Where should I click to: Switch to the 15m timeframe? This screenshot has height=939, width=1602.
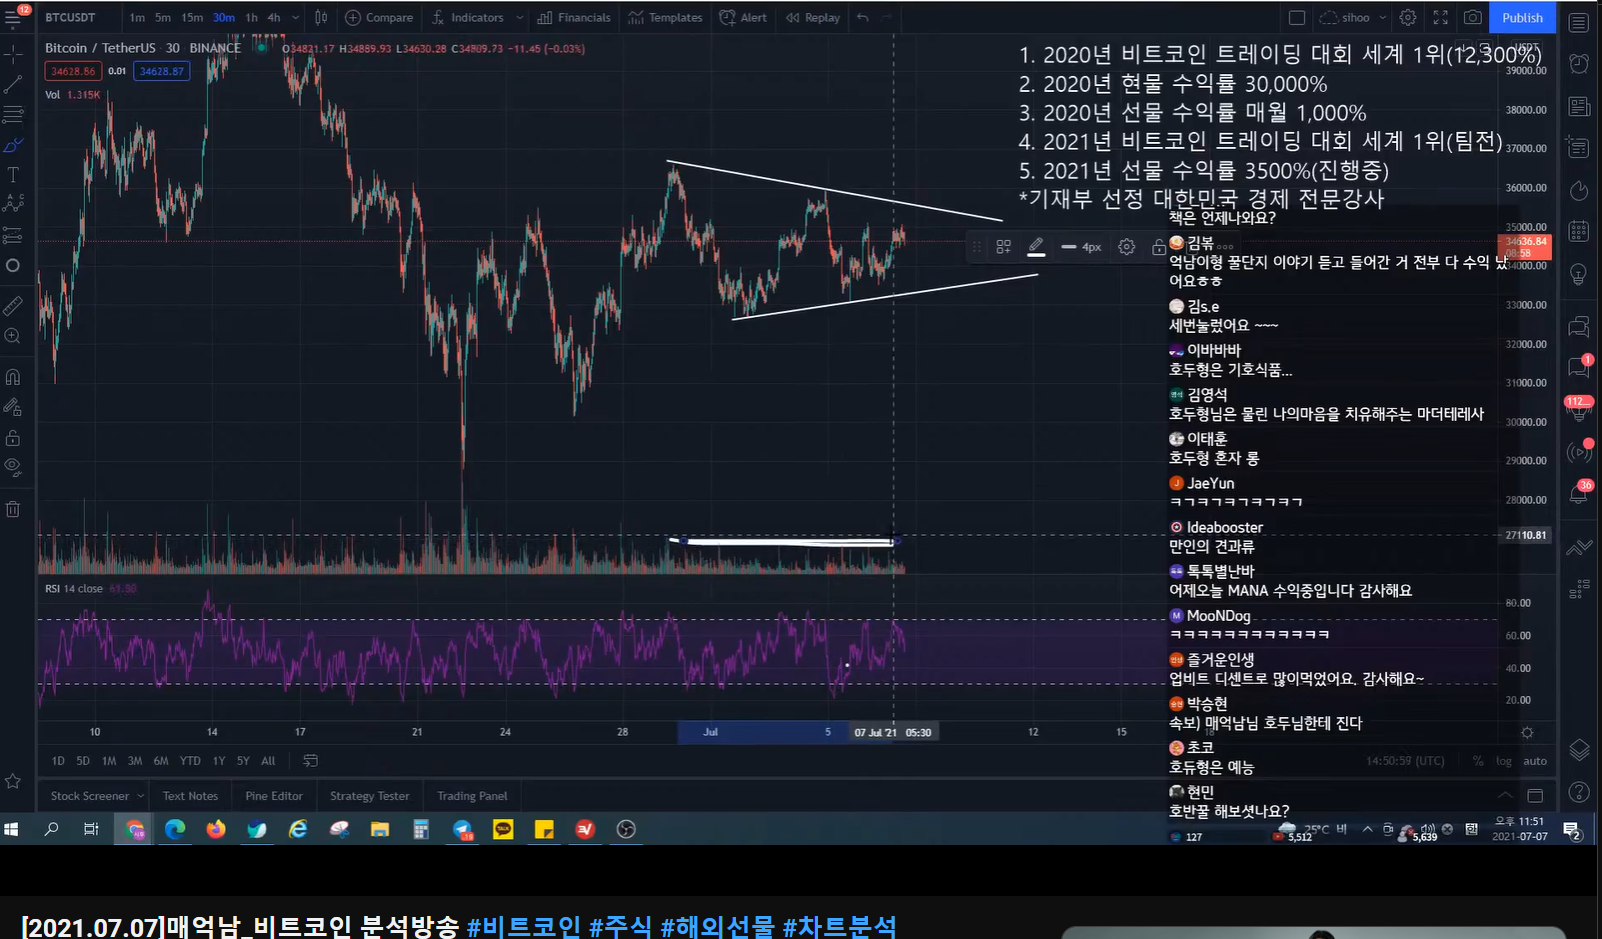[x=192, y=17]
